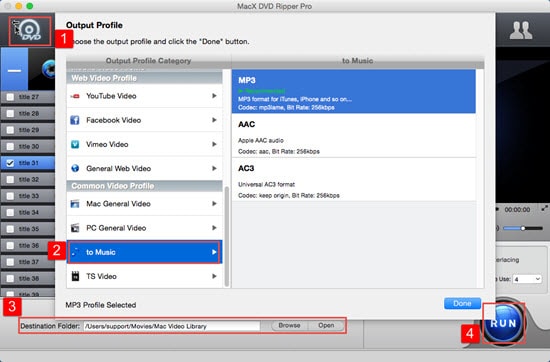Click the TS Video film icon
The height and width of the screenshot is (362, 550).
click(x=75, y=276)
